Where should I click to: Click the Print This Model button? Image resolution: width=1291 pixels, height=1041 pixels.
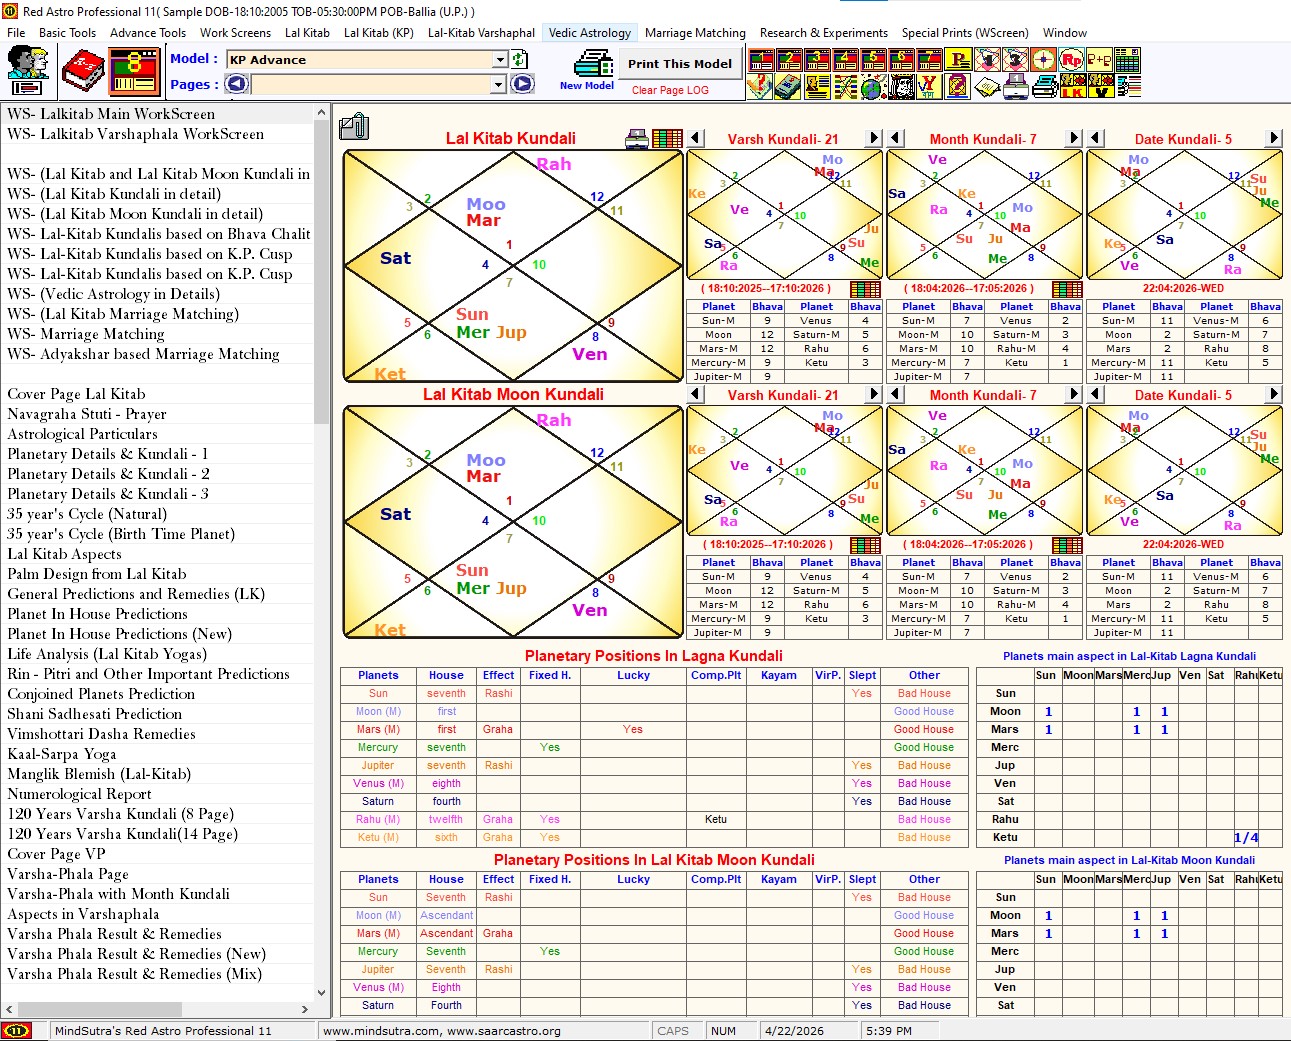[x=680, y=63]
